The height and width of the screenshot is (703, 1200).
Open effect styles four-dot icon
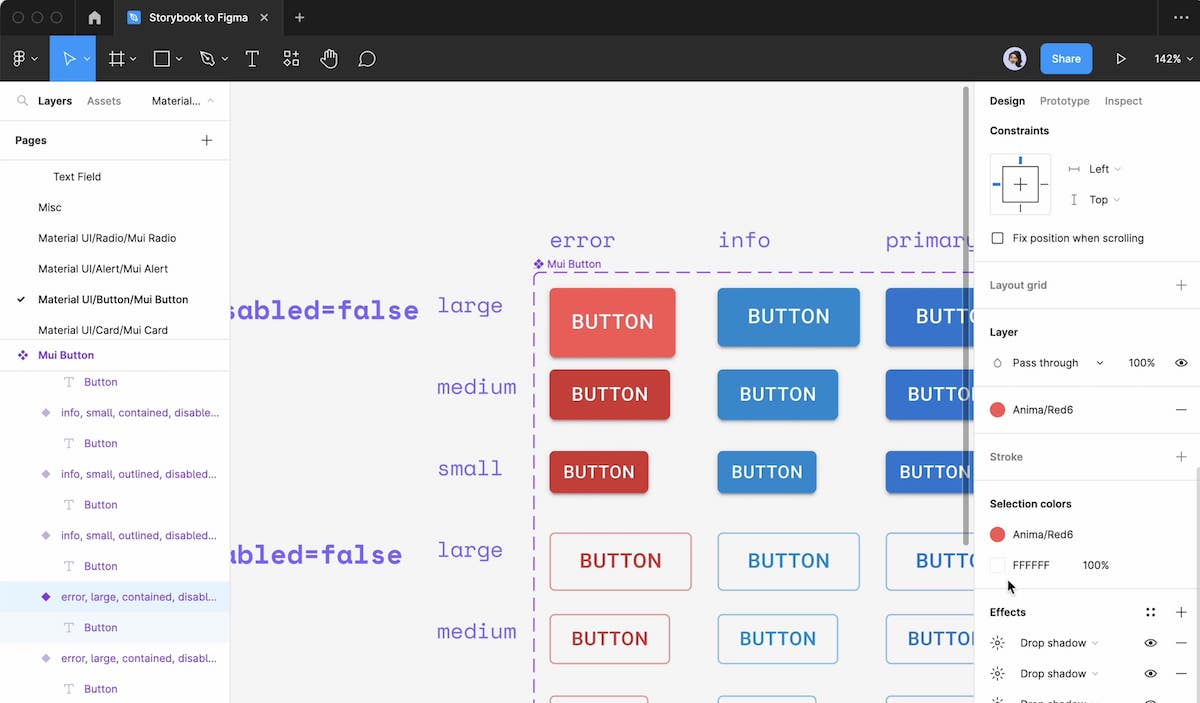click(1151, 612)
